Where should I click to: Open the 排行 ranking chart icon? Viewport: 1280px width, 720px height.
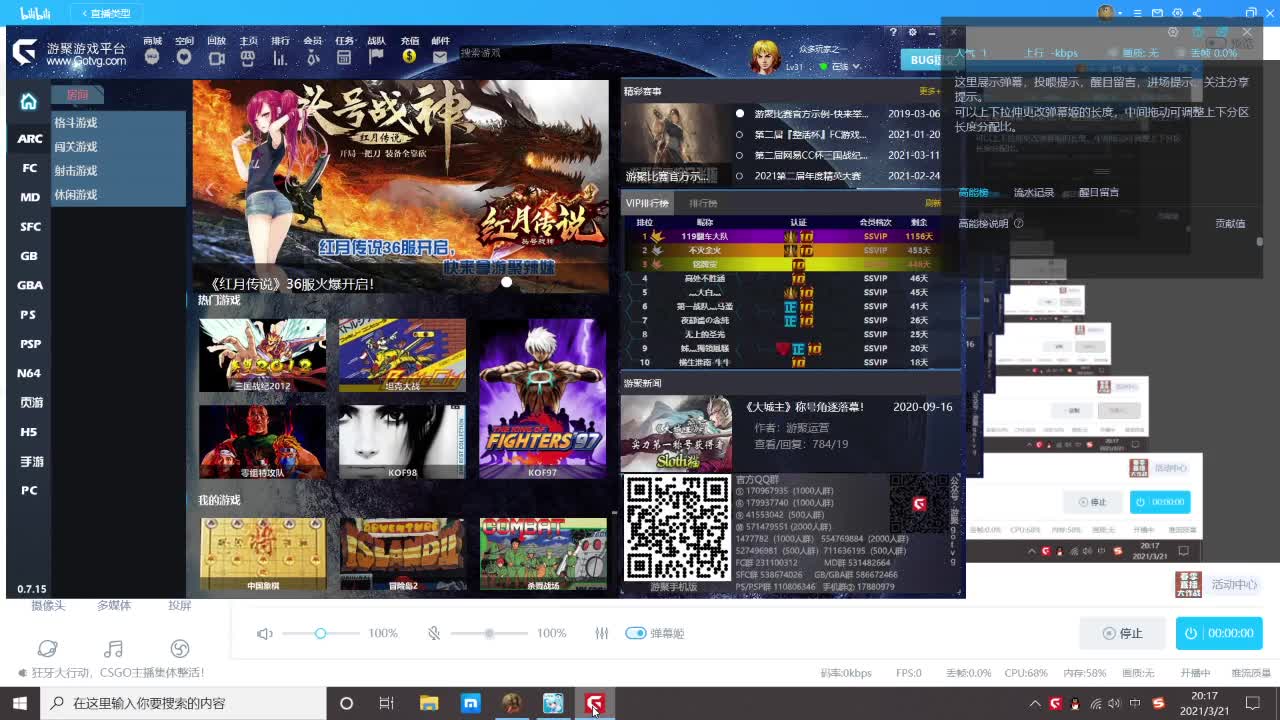tap(280, 58)
